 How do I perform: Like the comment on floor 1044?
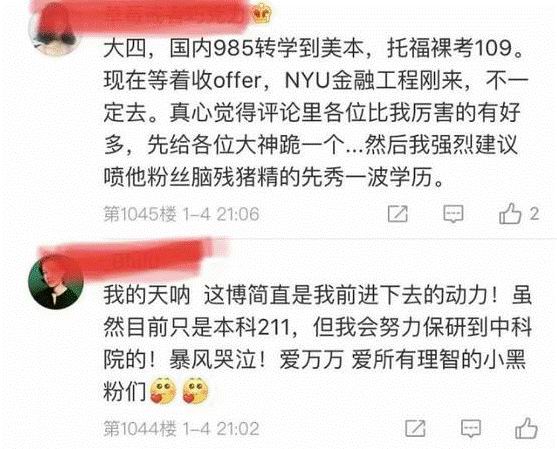[526, 428]
